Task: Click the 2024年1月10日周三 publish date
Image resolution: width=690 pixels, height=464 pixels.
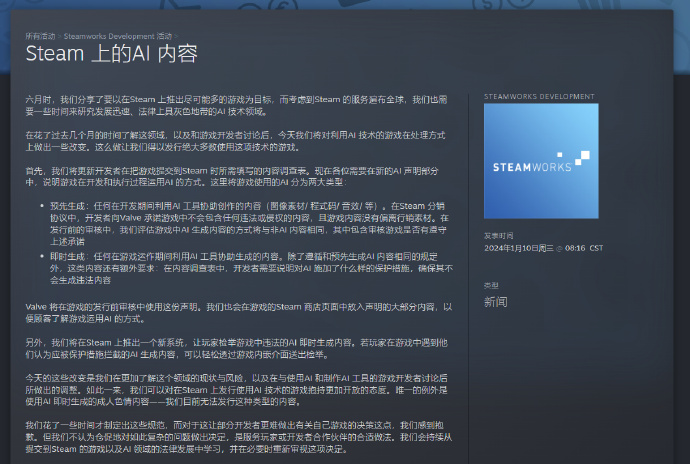Action: (519, 247)
